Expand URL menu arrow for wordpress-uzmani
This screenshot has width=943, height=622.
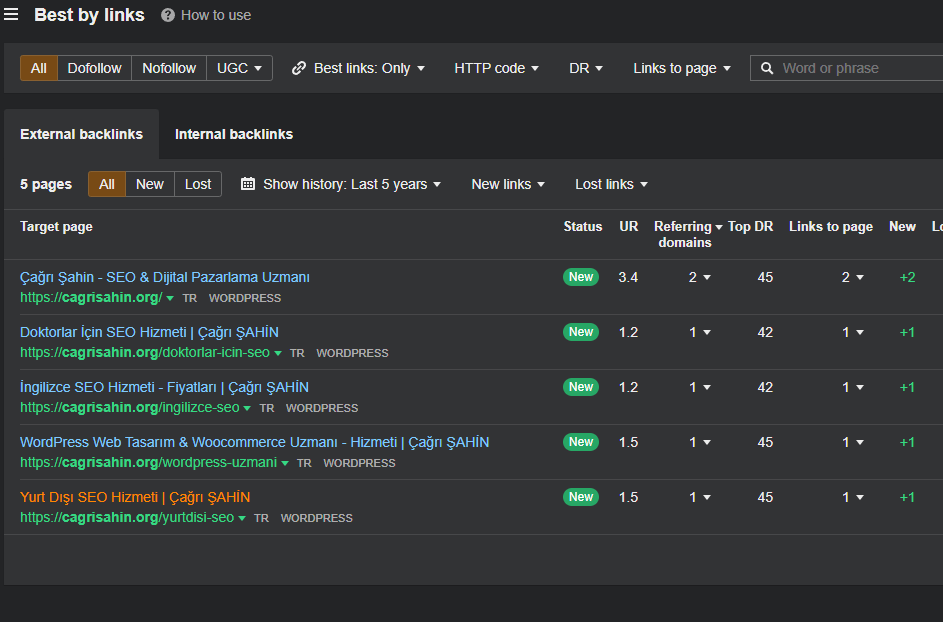click(285, 463)
